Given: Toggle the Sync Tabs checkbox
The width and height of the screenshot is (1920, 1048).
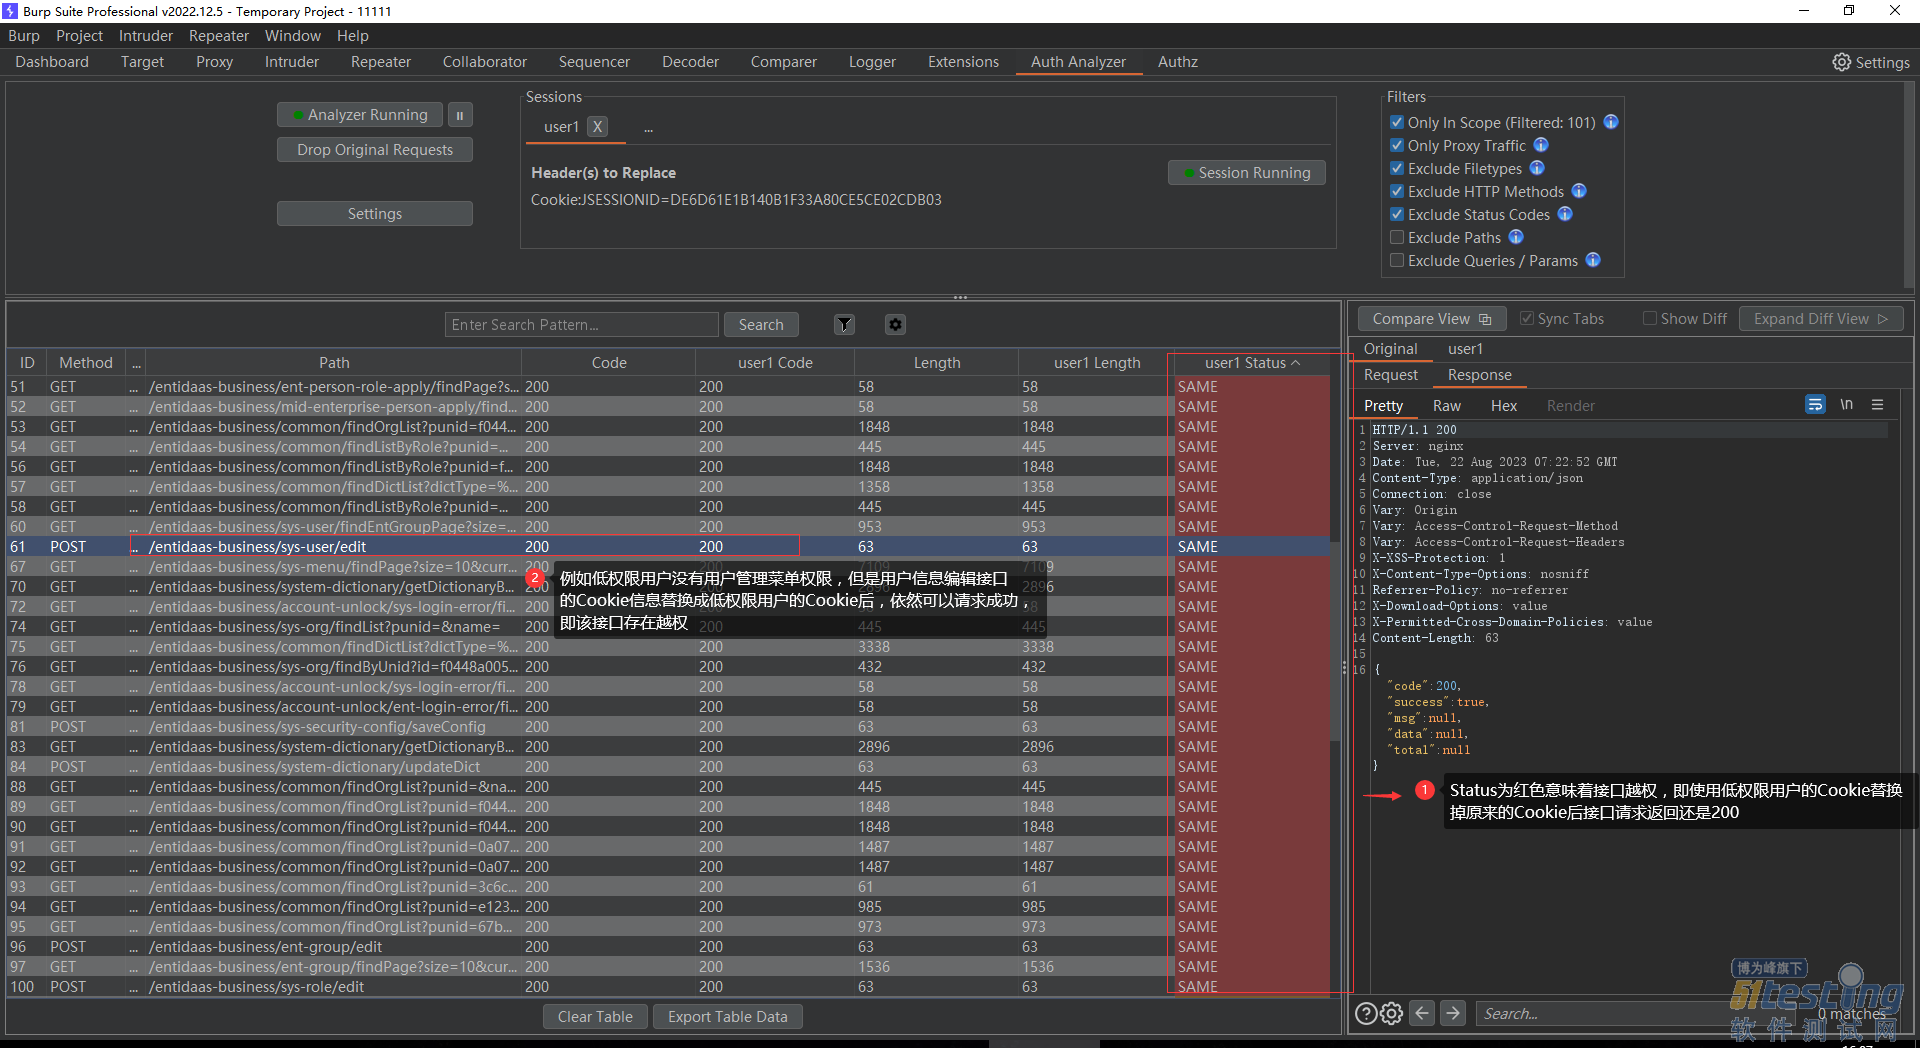Looking at the screenshot, I should coord(1527,318).
